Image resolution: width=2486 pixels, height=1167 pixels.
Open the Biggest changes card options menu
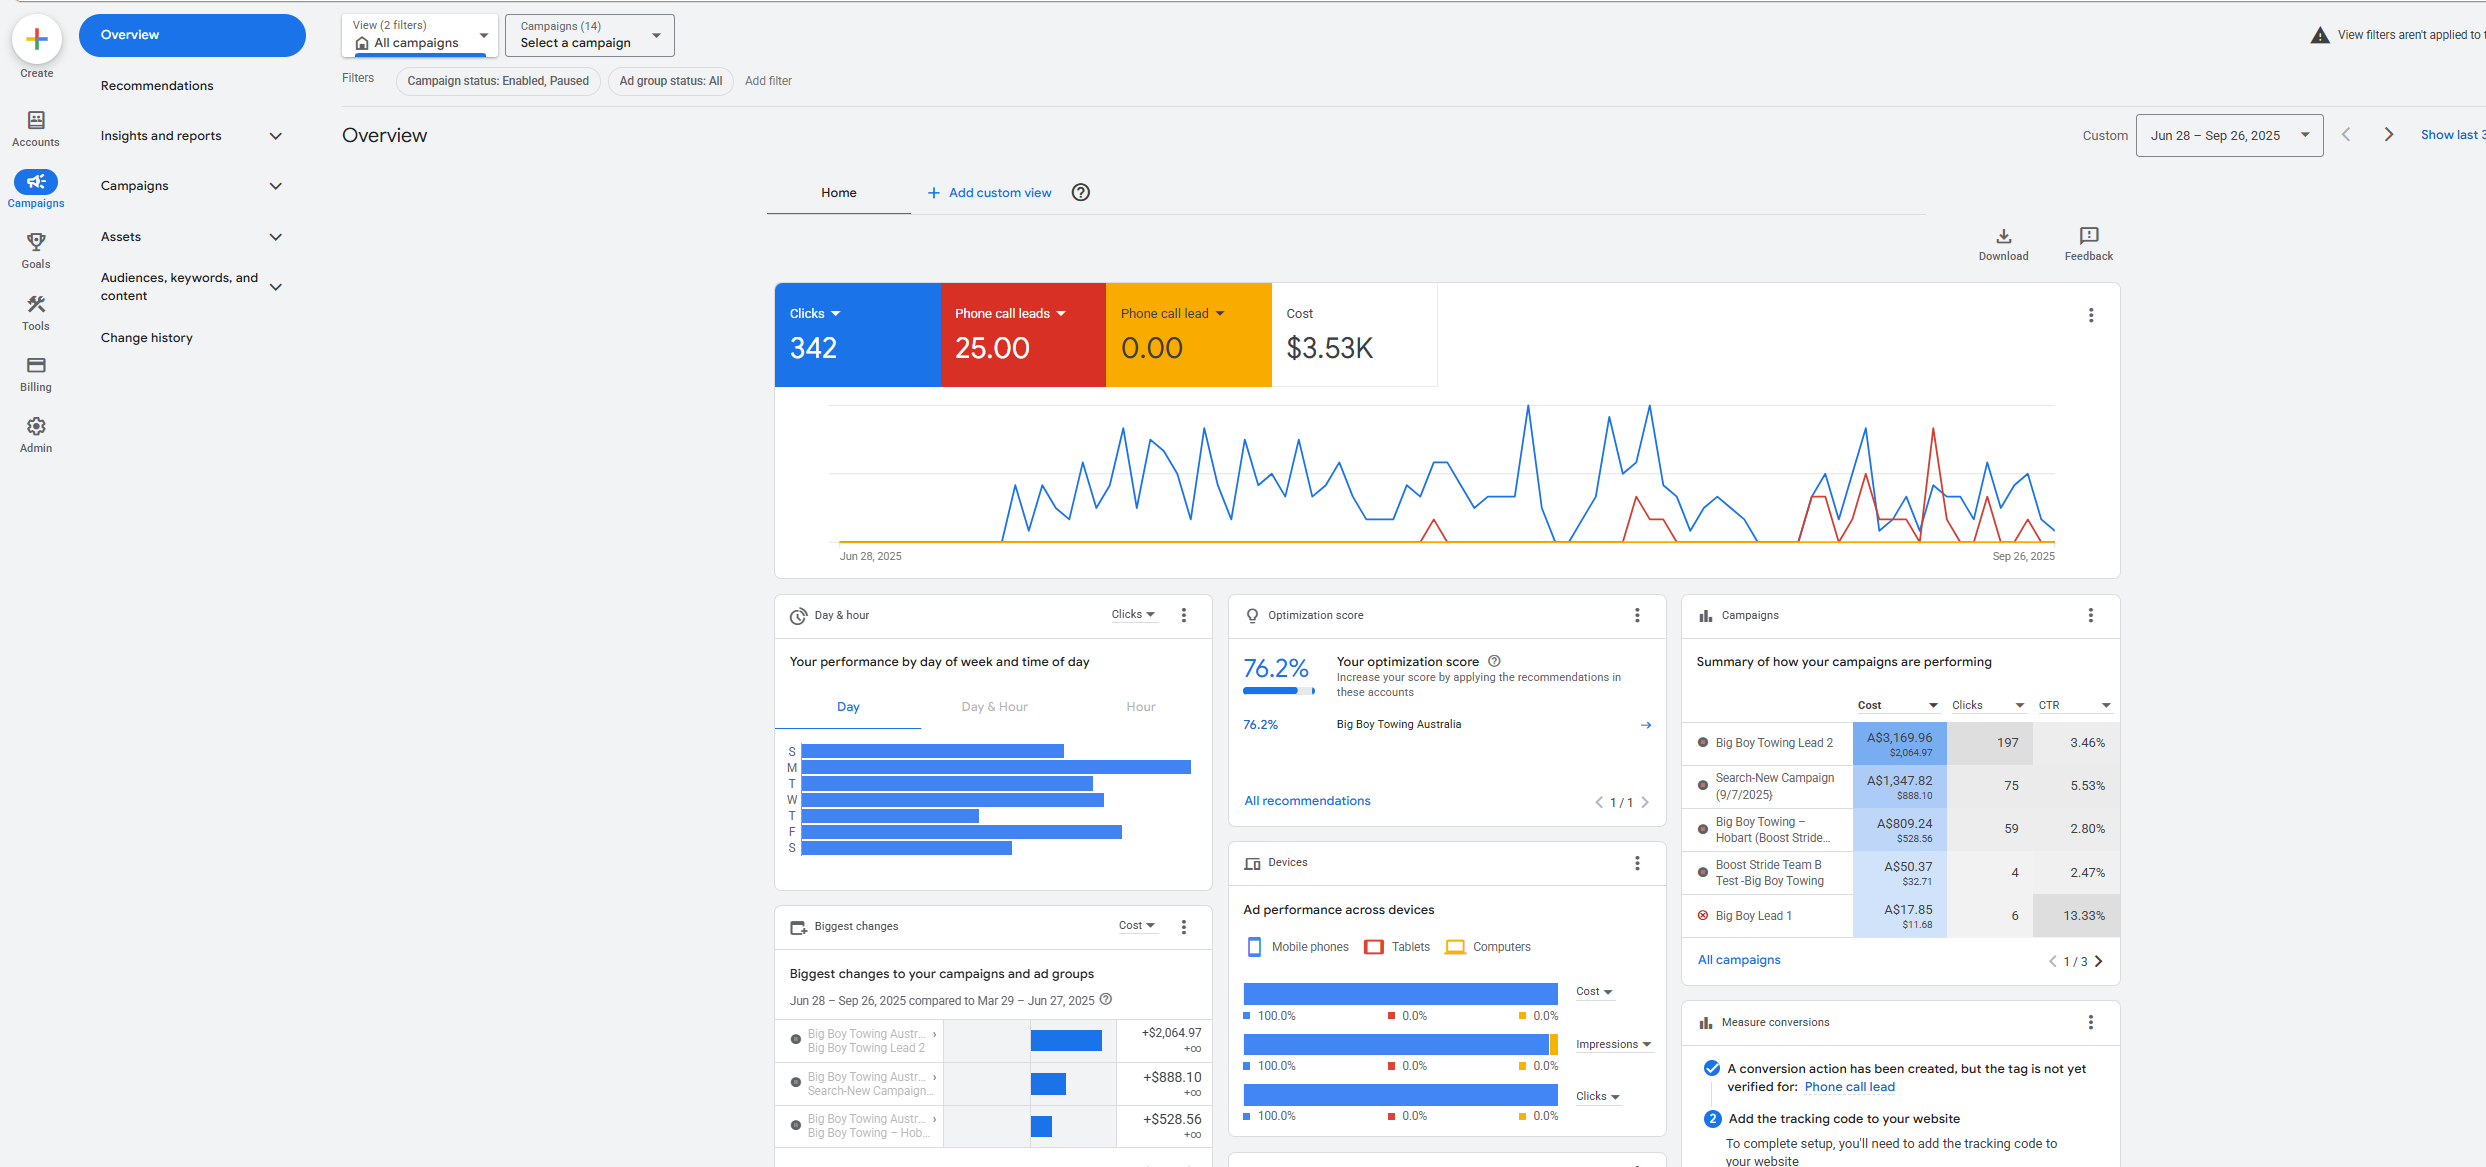tap(1184, 927)
